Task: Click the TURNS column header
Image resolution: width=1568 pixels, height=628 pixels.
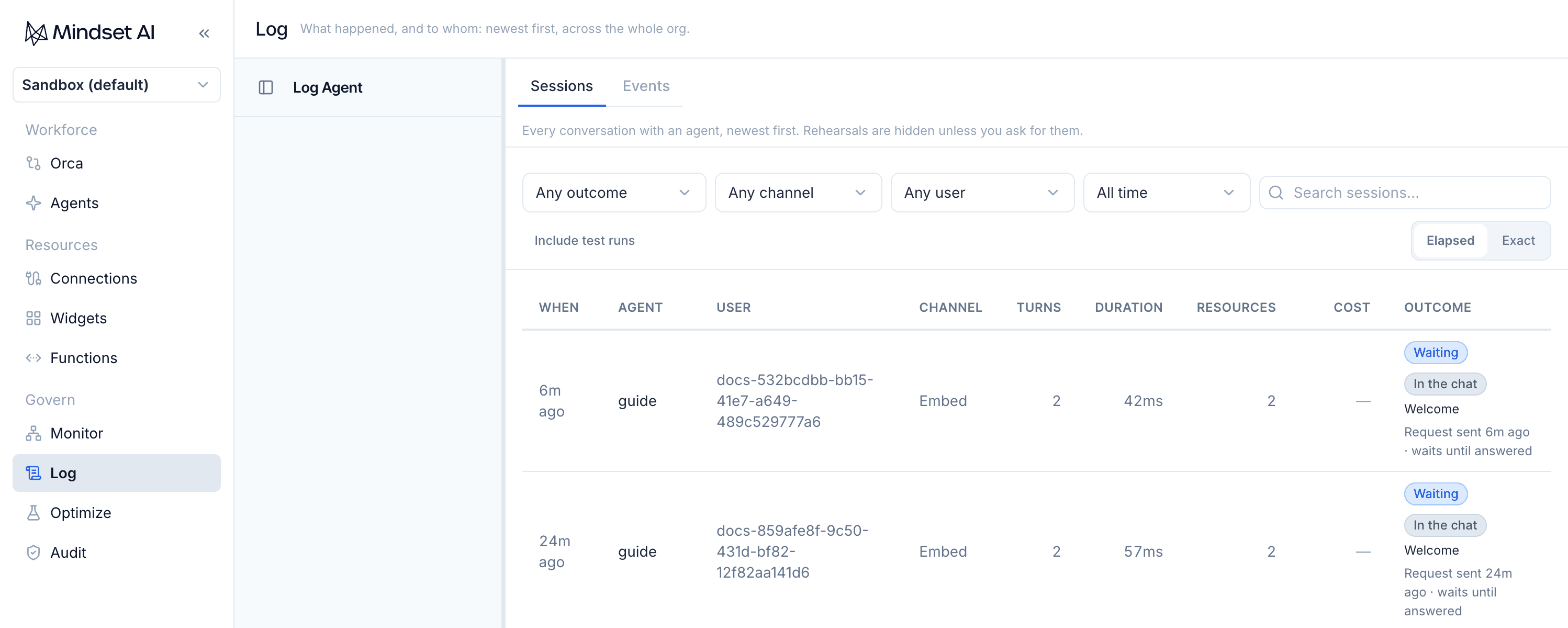Action: (1039, 308)
